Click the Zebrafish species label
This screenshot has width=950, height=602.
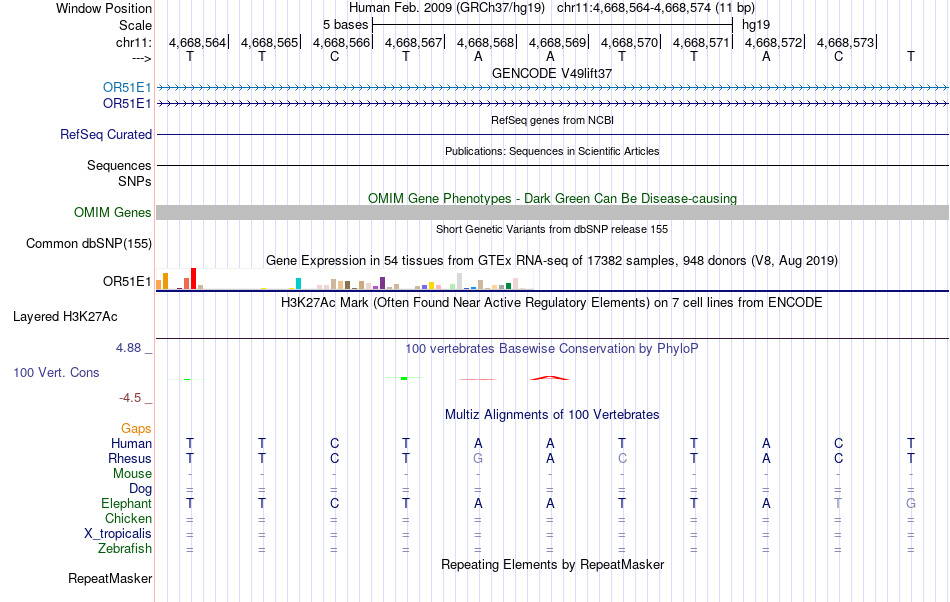pos(125,549)
